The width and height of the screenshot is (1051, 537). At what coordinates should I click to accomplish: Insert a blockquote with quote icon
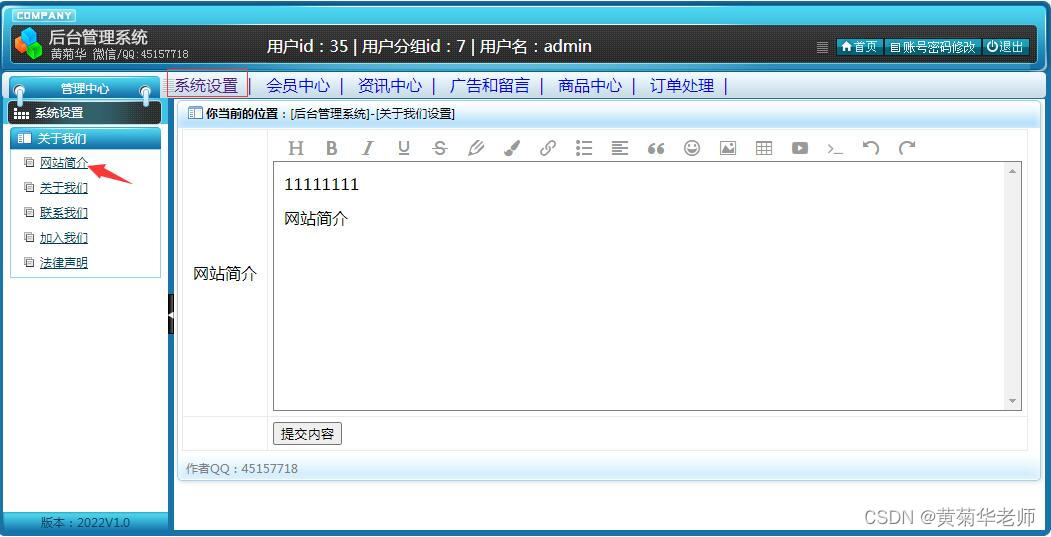[x=656, y=148]
